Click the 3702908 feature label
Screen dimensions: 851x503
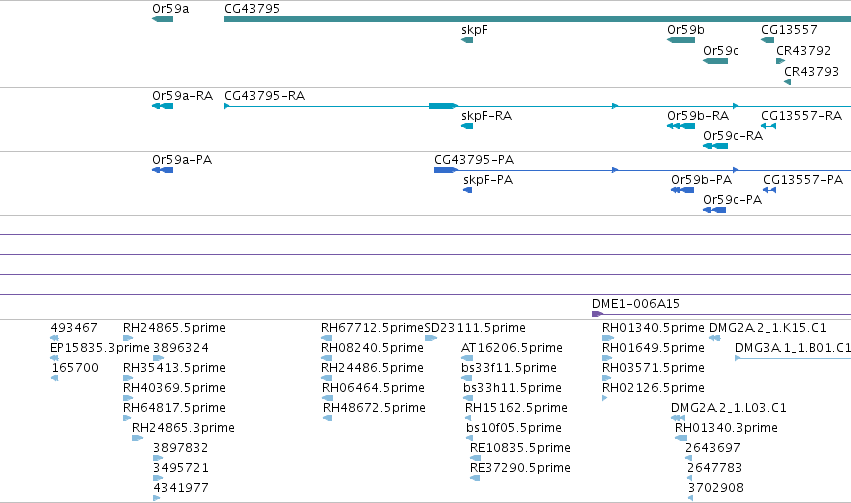pos(715,488)
